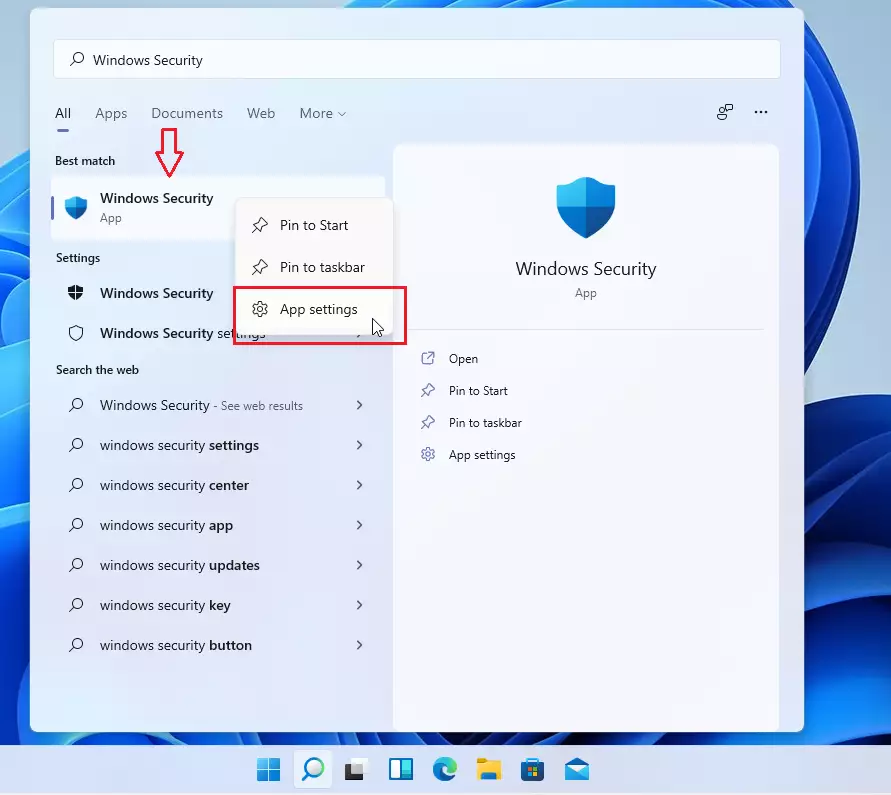Open the feedback icon near search options

725,112
